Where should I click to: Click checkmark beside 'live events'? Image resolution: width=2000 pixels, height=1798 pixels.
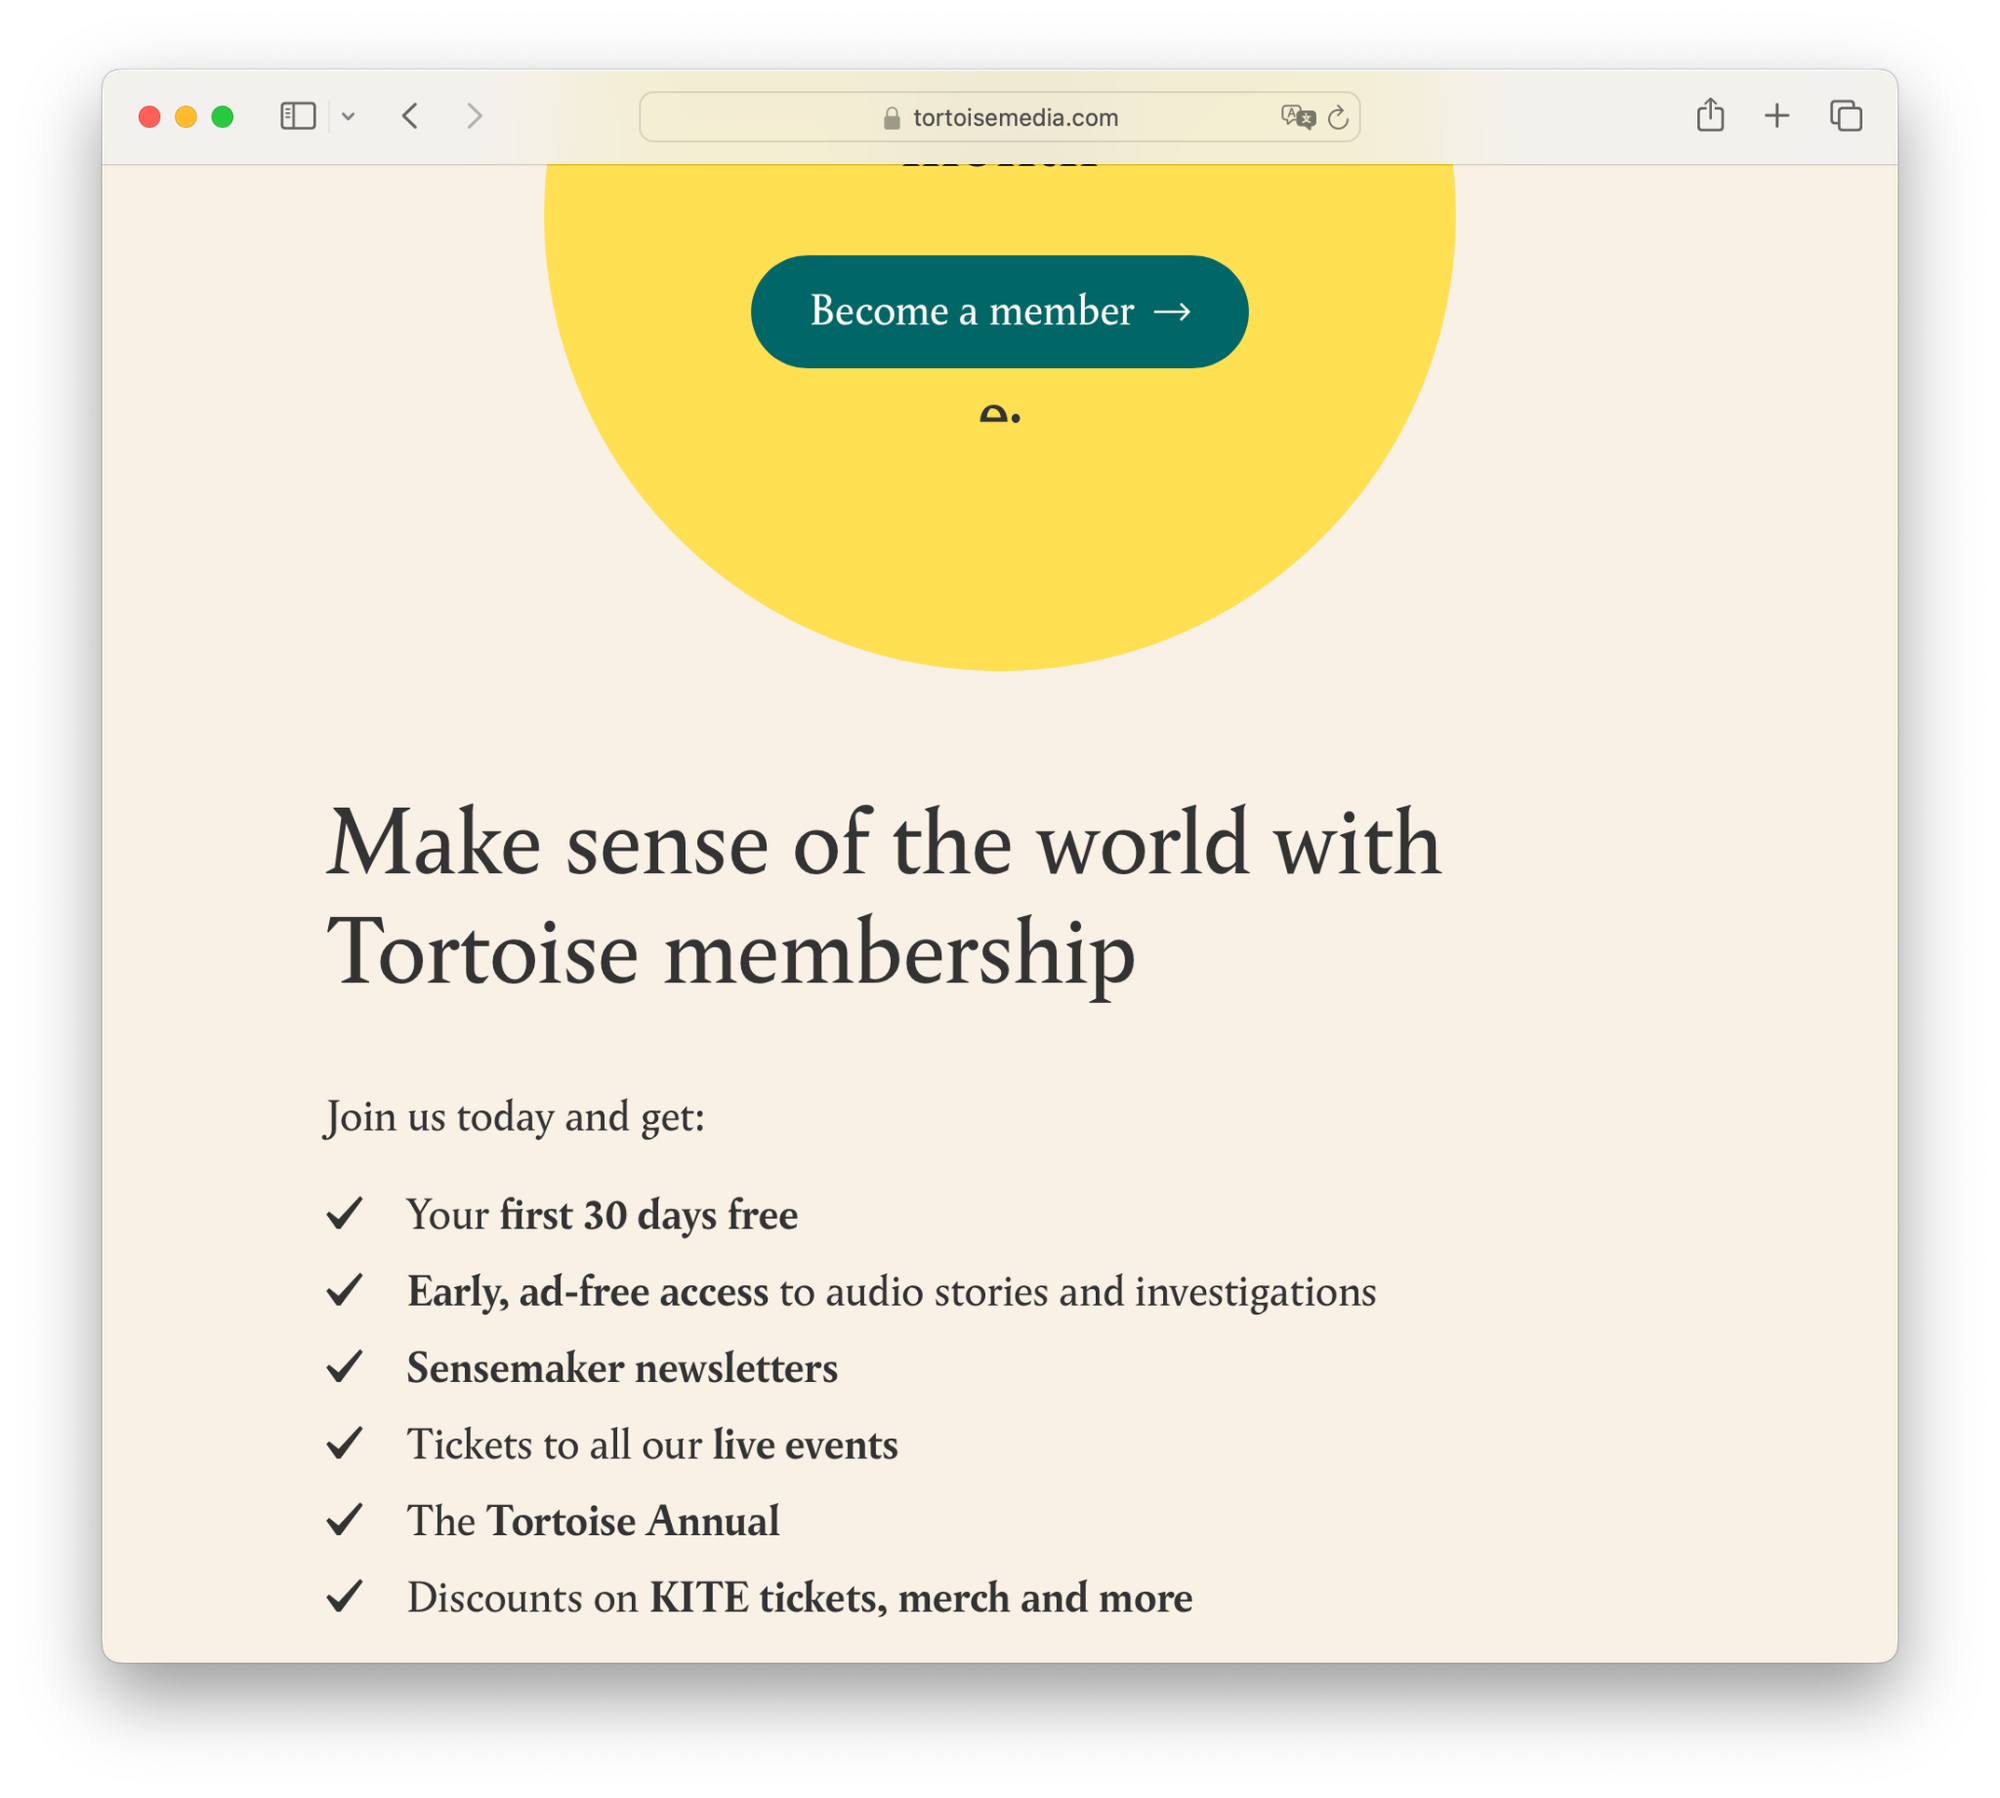click(345, 1444)
